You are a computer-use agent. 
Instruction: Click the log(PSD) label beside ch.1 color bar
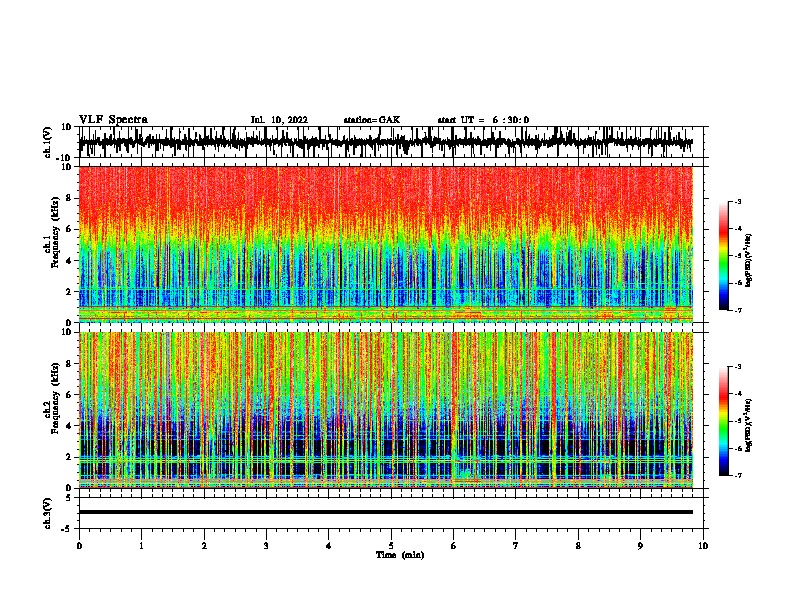point(748,261)
